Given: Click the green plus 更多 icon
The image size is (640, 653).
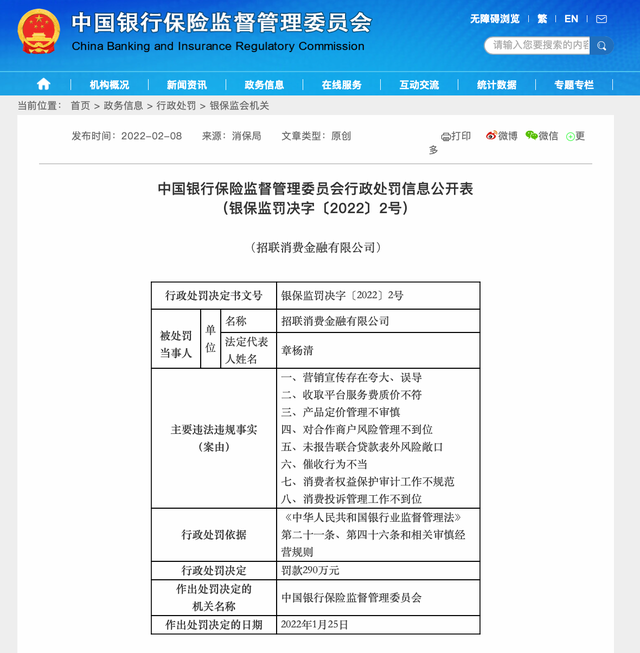Looking at the screenshot, I should pyautogui.click(x=570, y=137).
